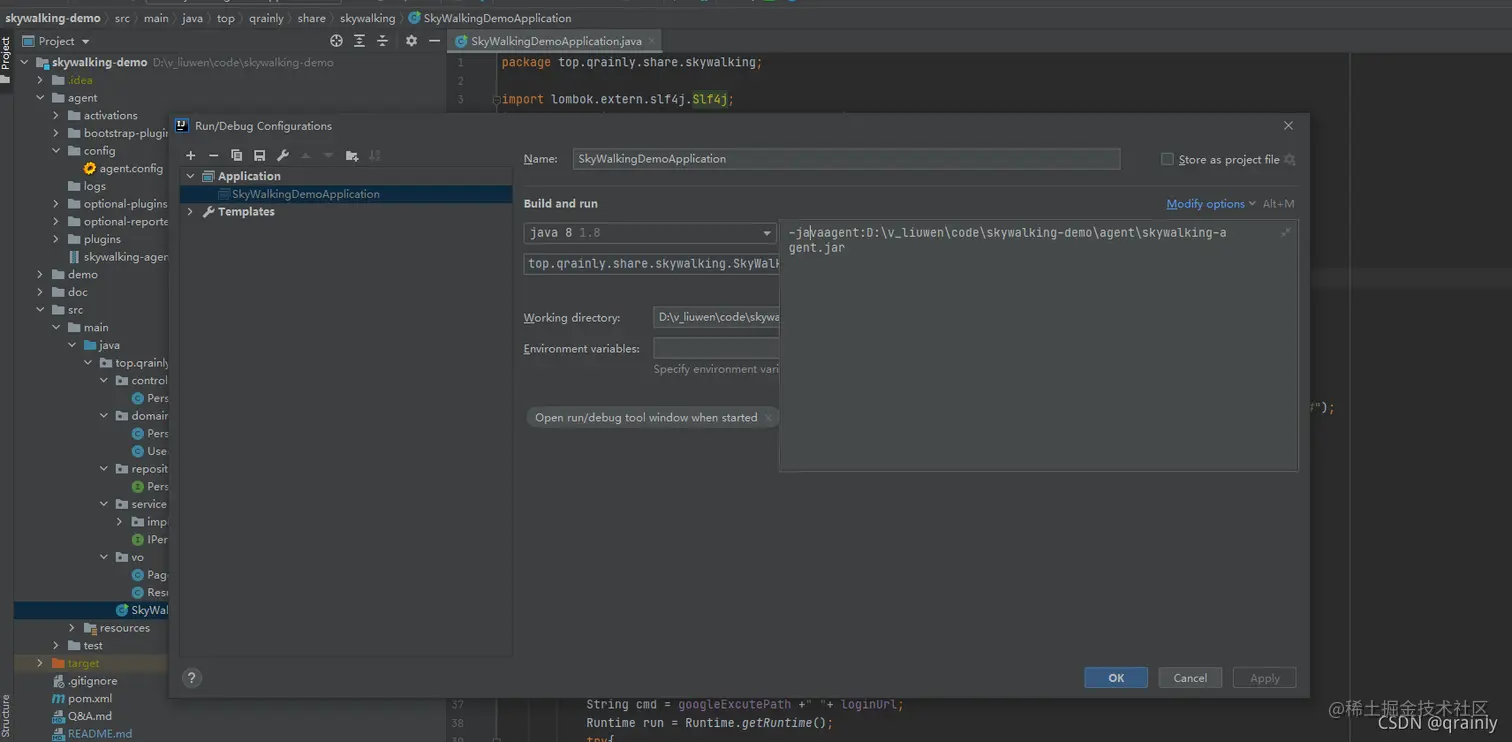Remove the 'Open run/debug tool window' tag
This screenshot has width=1512, height=742.
coord(768,418)
